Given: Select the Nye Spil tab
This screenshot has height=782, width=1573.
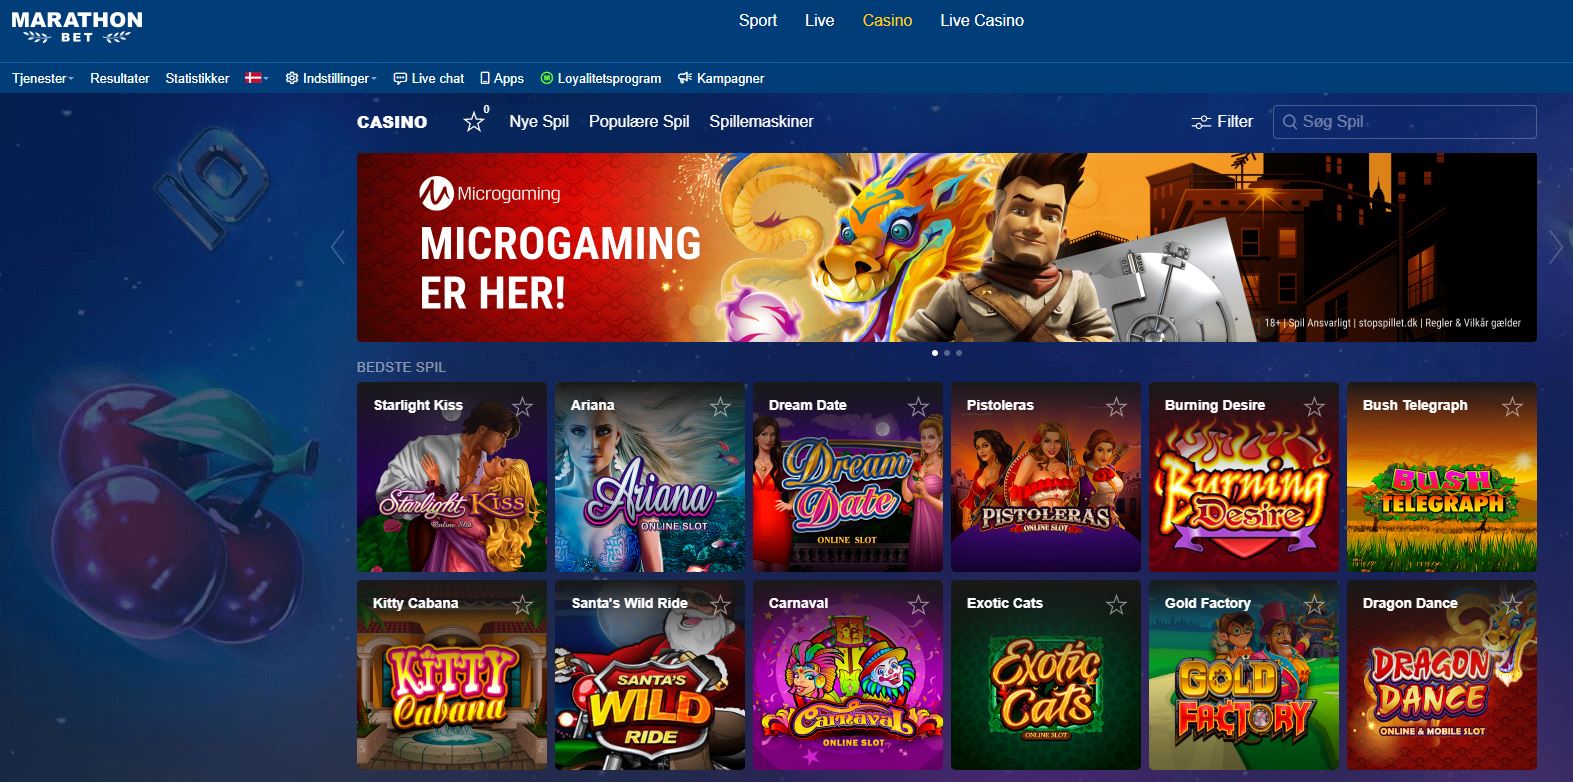Looking at the screenshot, I should pos(539,121).
